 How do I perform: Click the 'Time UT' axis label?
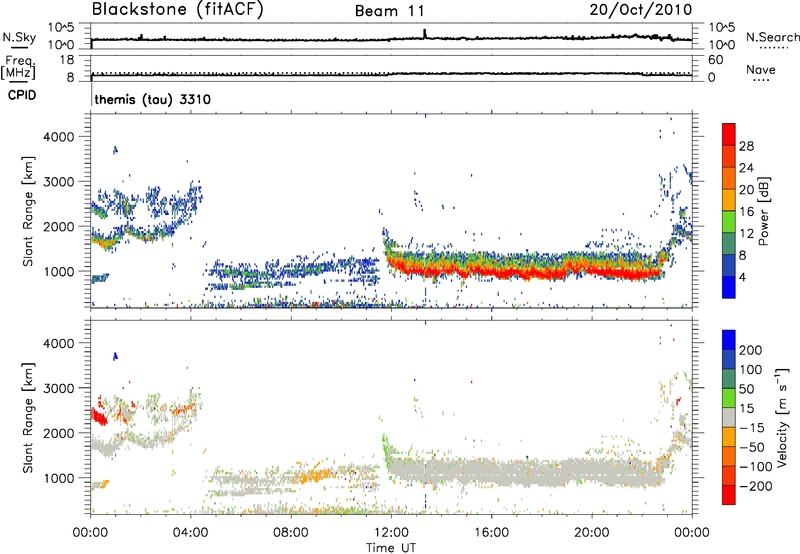click(391, 548)
